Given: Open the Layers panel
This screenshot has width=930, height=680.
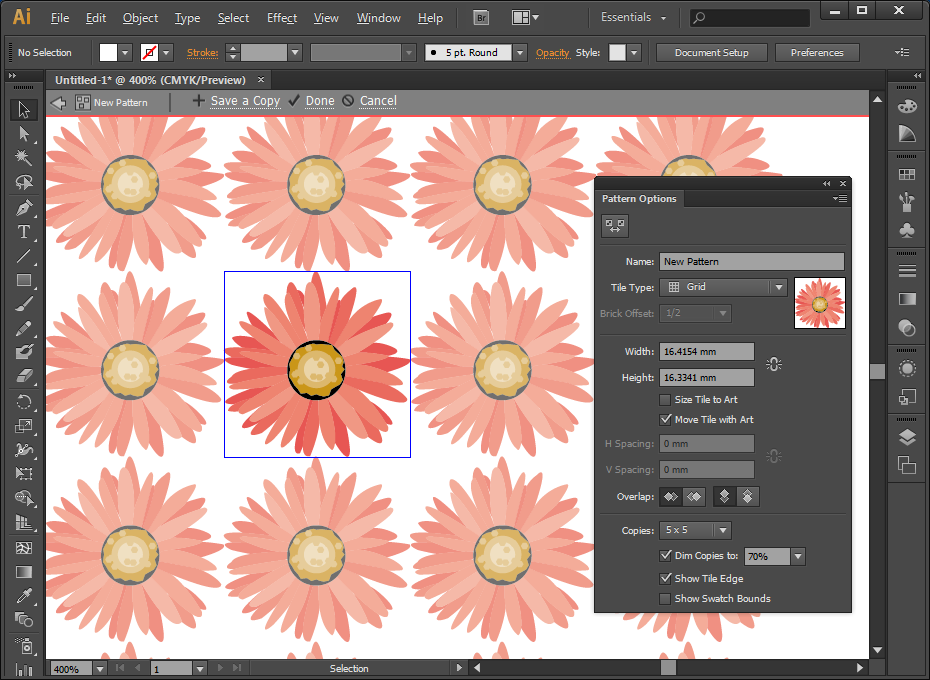Looking at the screenshot, I should 906,437.
